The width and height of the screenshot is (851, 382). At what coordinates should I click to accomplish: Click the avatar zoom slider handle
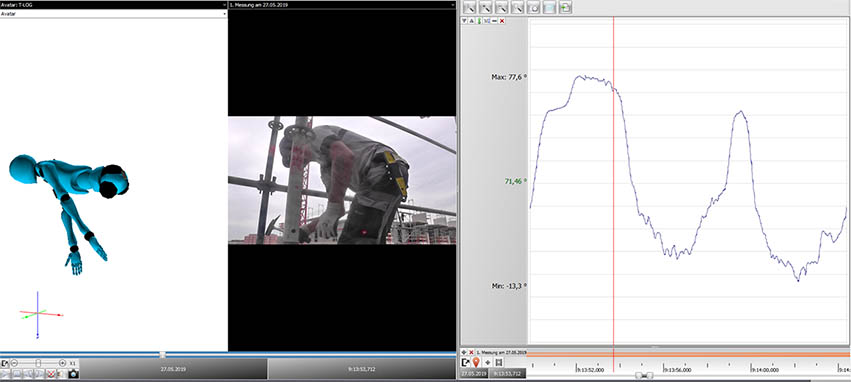(x=38, y=362)
